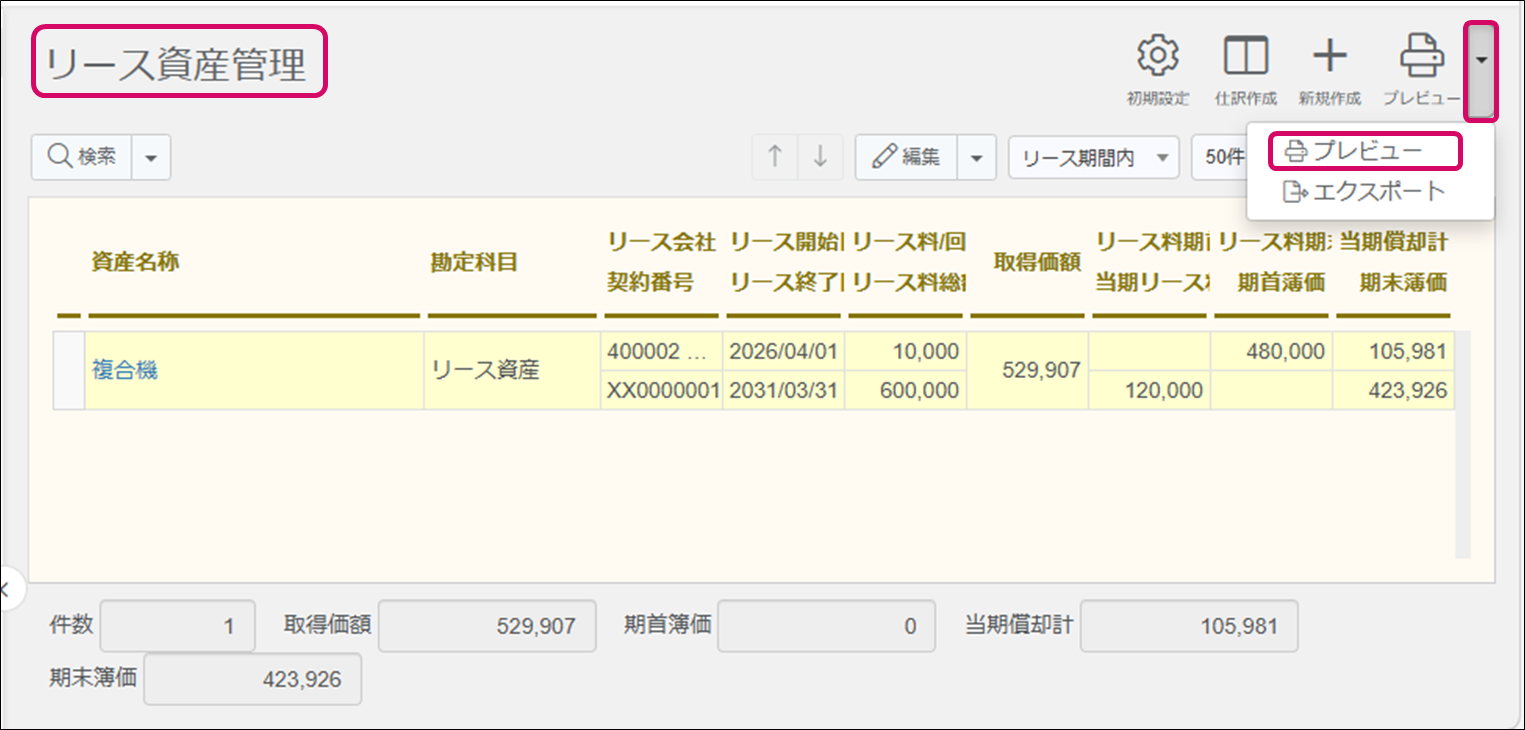
Task: Click the 検索 search button
Action: 82,157
